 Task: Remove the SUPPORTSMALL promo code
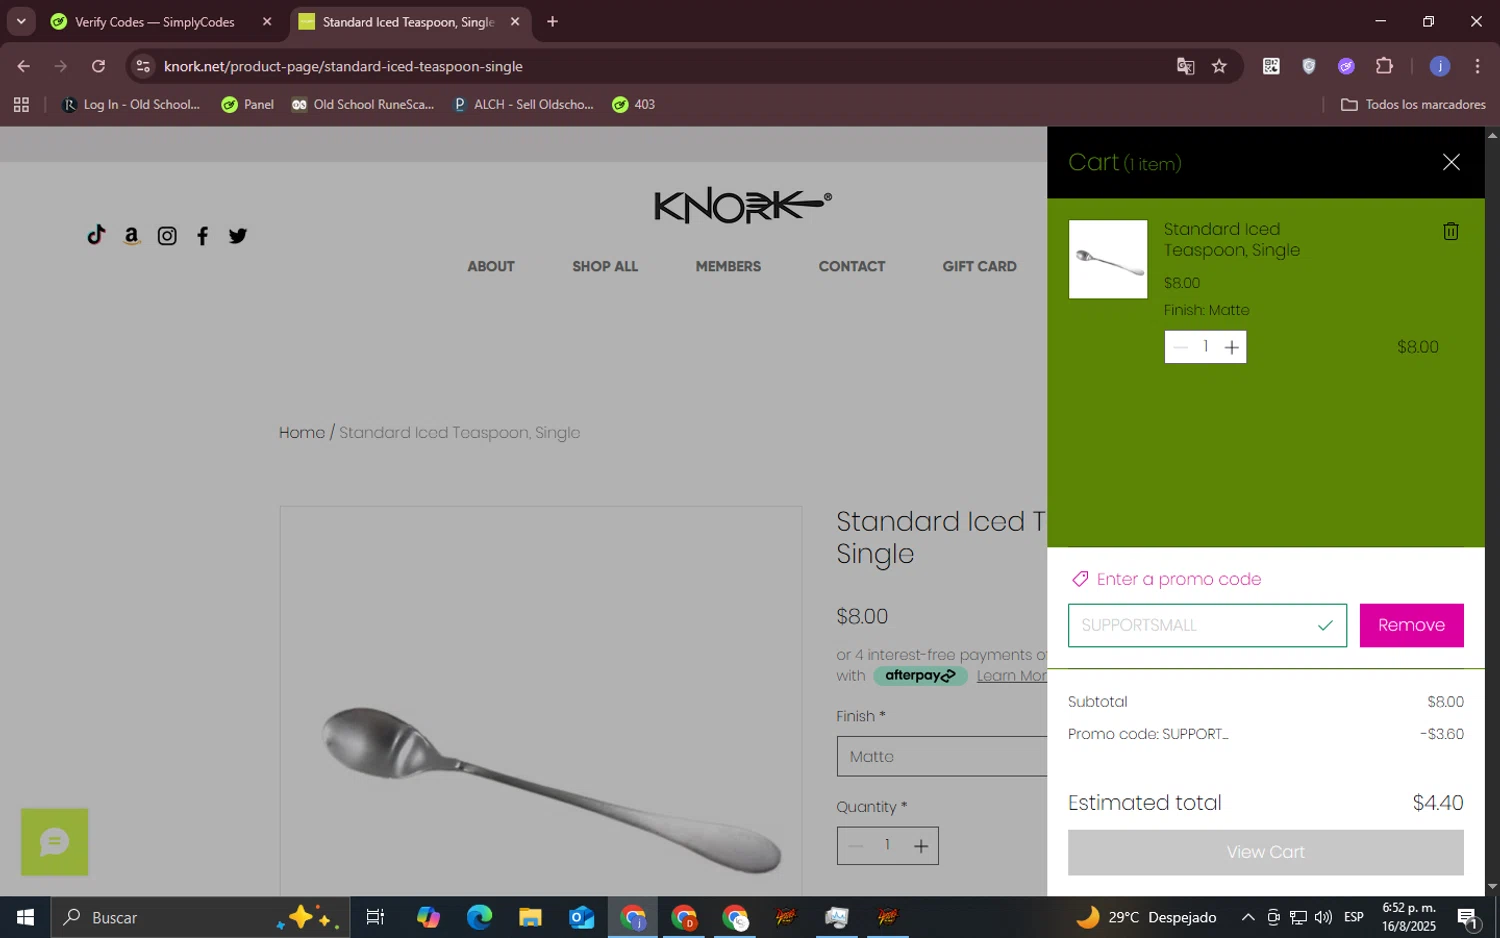(1411, 625)
